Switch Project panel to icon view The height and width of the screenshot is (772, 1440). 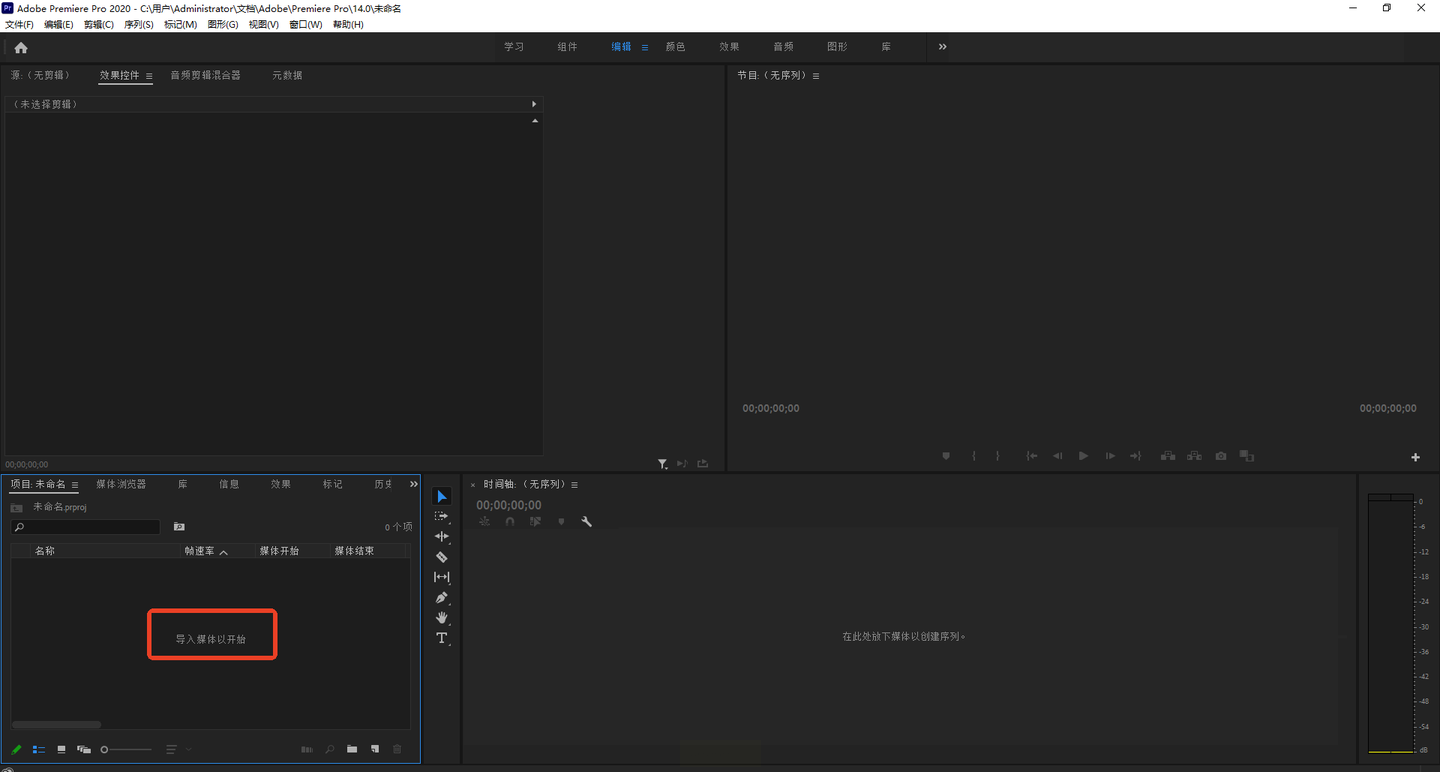[x=61, y=749]
